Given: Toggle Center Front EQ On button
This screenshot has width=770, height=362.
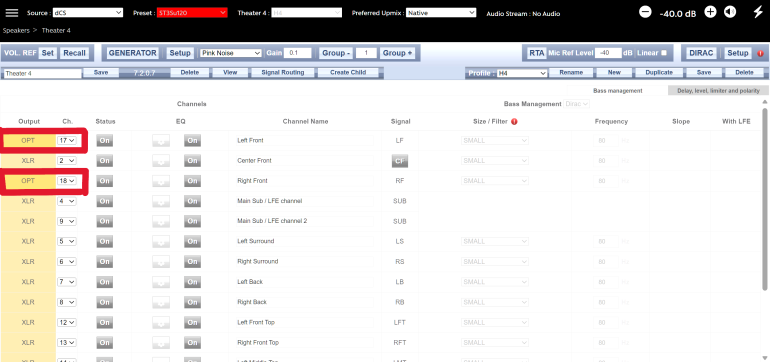Looking at the screenshot, I should point(192,161).
